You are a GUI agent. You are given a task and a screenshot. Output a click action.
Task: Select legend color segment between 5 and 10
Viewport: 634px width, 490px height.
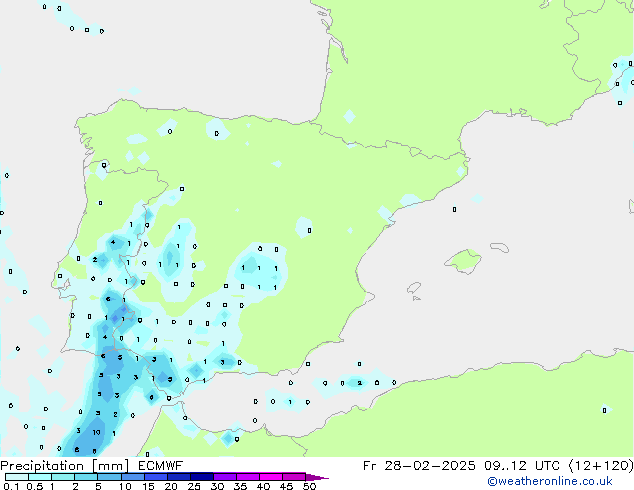tap(109, 477)
